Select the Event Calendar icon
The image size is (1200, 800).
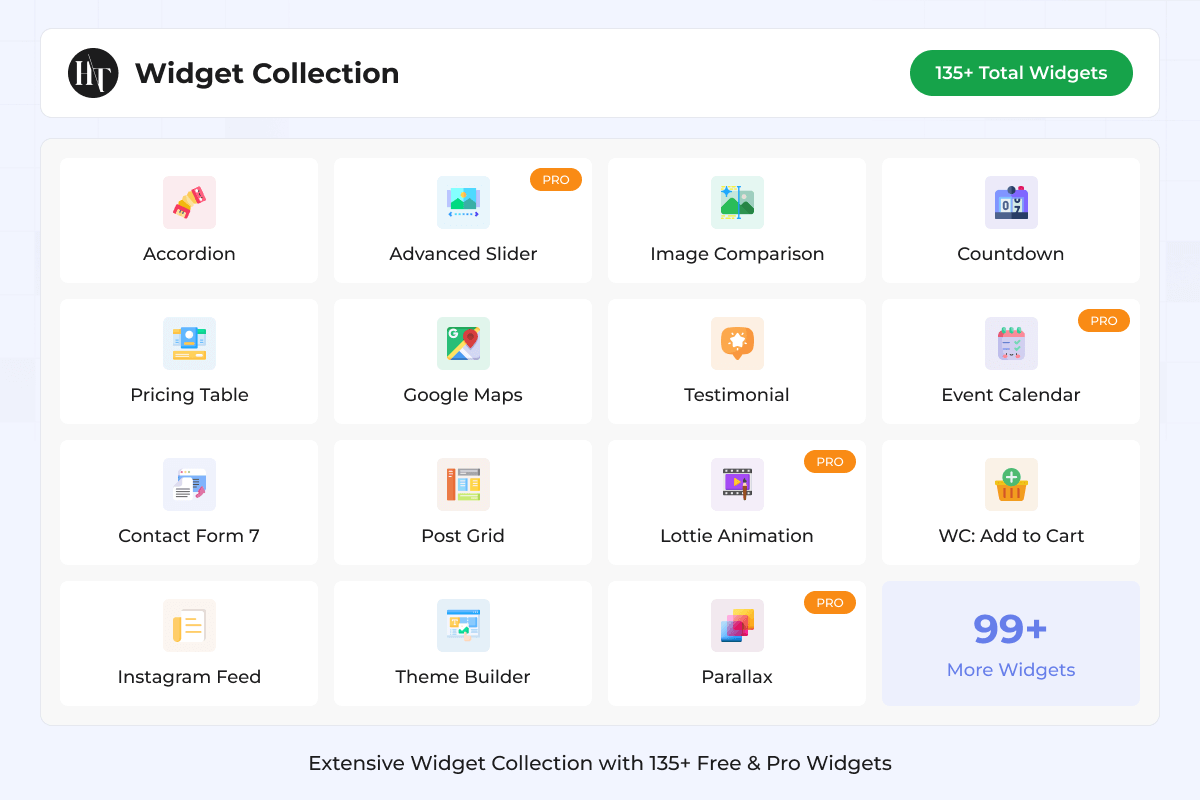[x=1011, y=343]
